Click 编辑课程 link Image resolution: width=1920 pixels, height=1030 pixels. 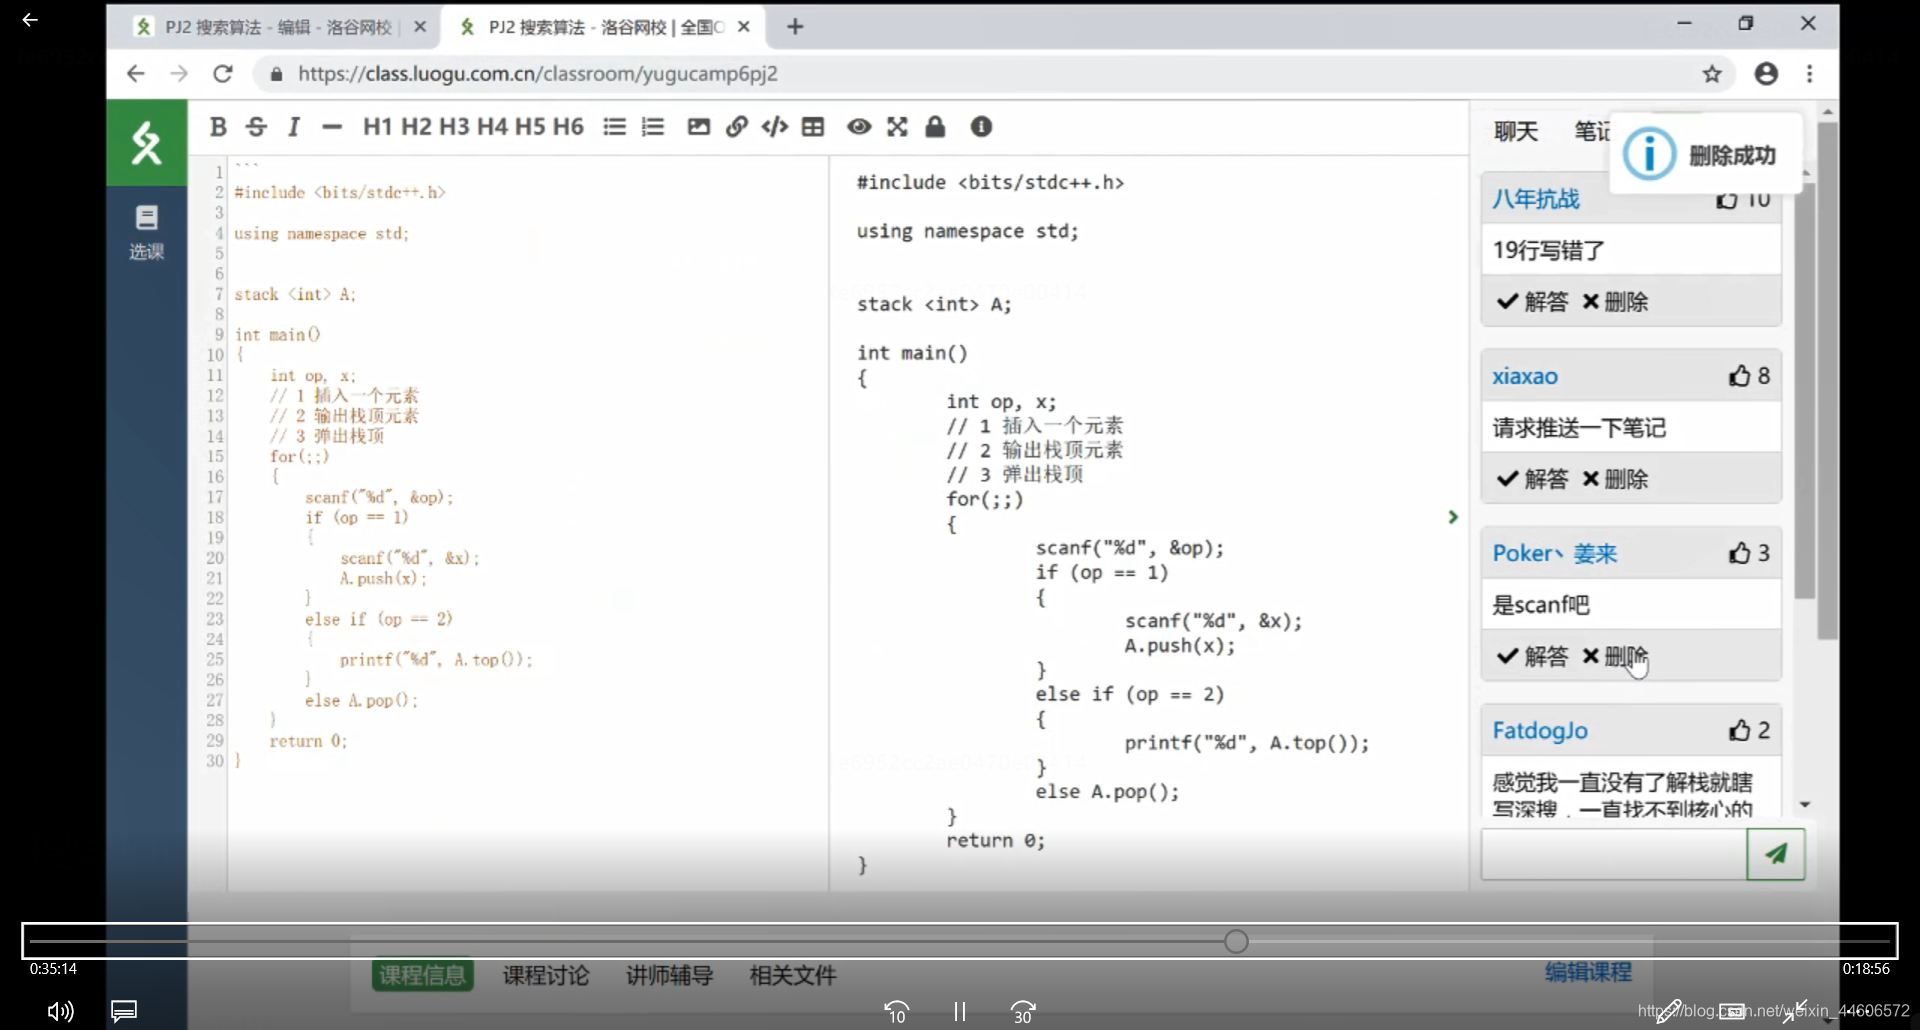pyautogui.click(x=1588, y=972)
